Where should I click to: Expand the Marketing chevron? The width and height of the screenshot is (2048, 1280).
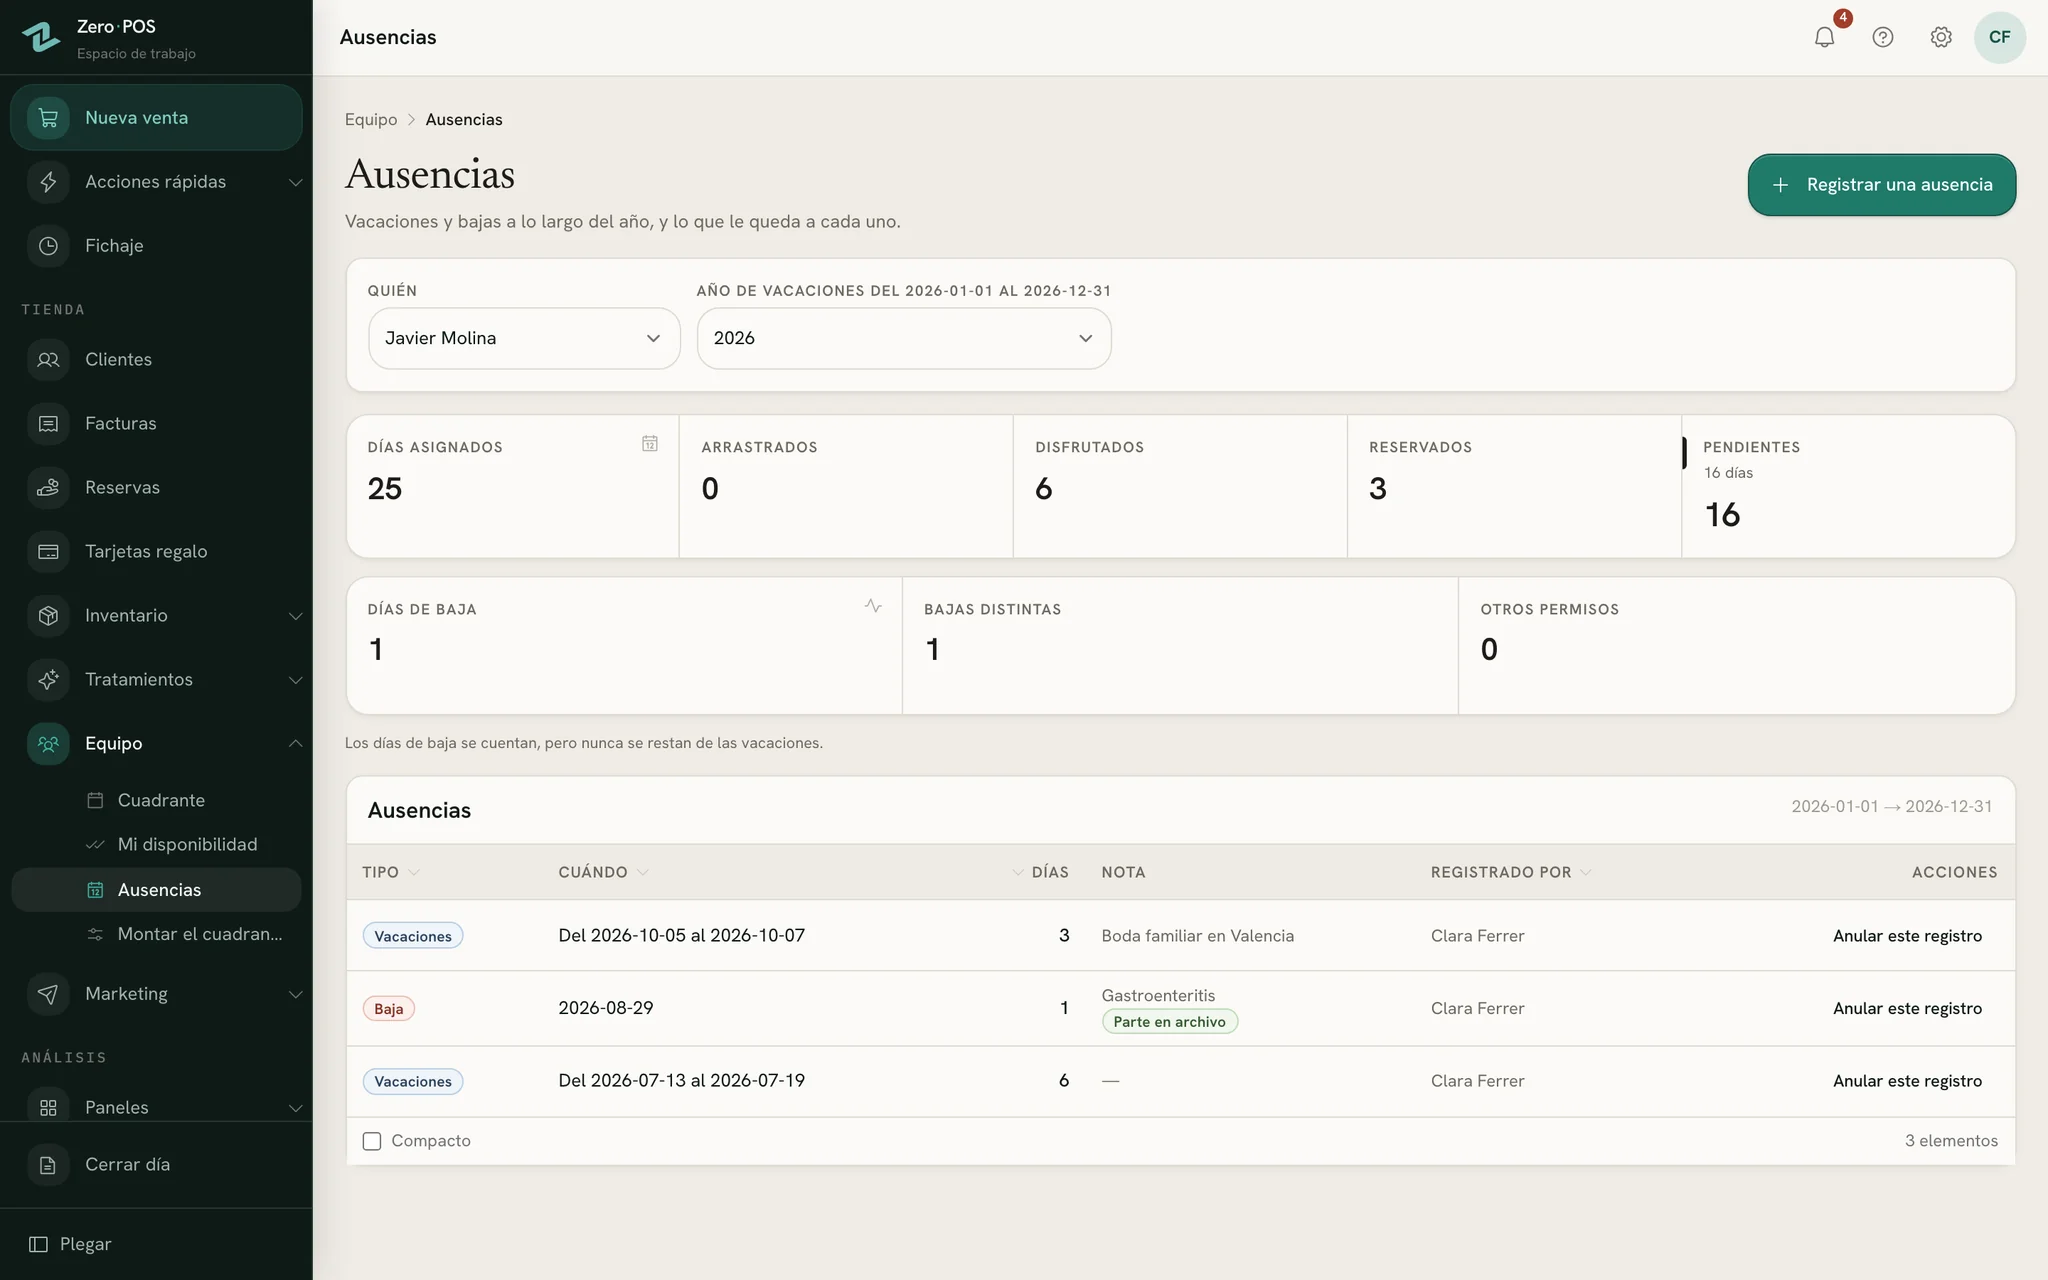click(295, 994)
